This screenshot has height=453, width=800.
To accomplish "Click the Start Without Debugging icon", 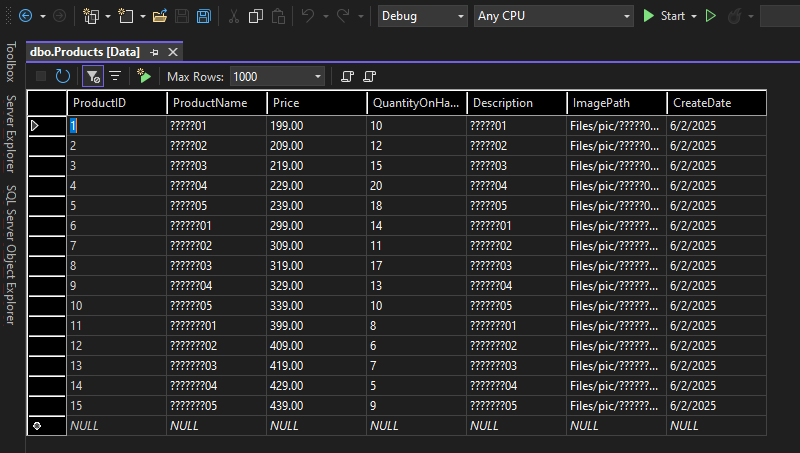I will click(711, 16).
